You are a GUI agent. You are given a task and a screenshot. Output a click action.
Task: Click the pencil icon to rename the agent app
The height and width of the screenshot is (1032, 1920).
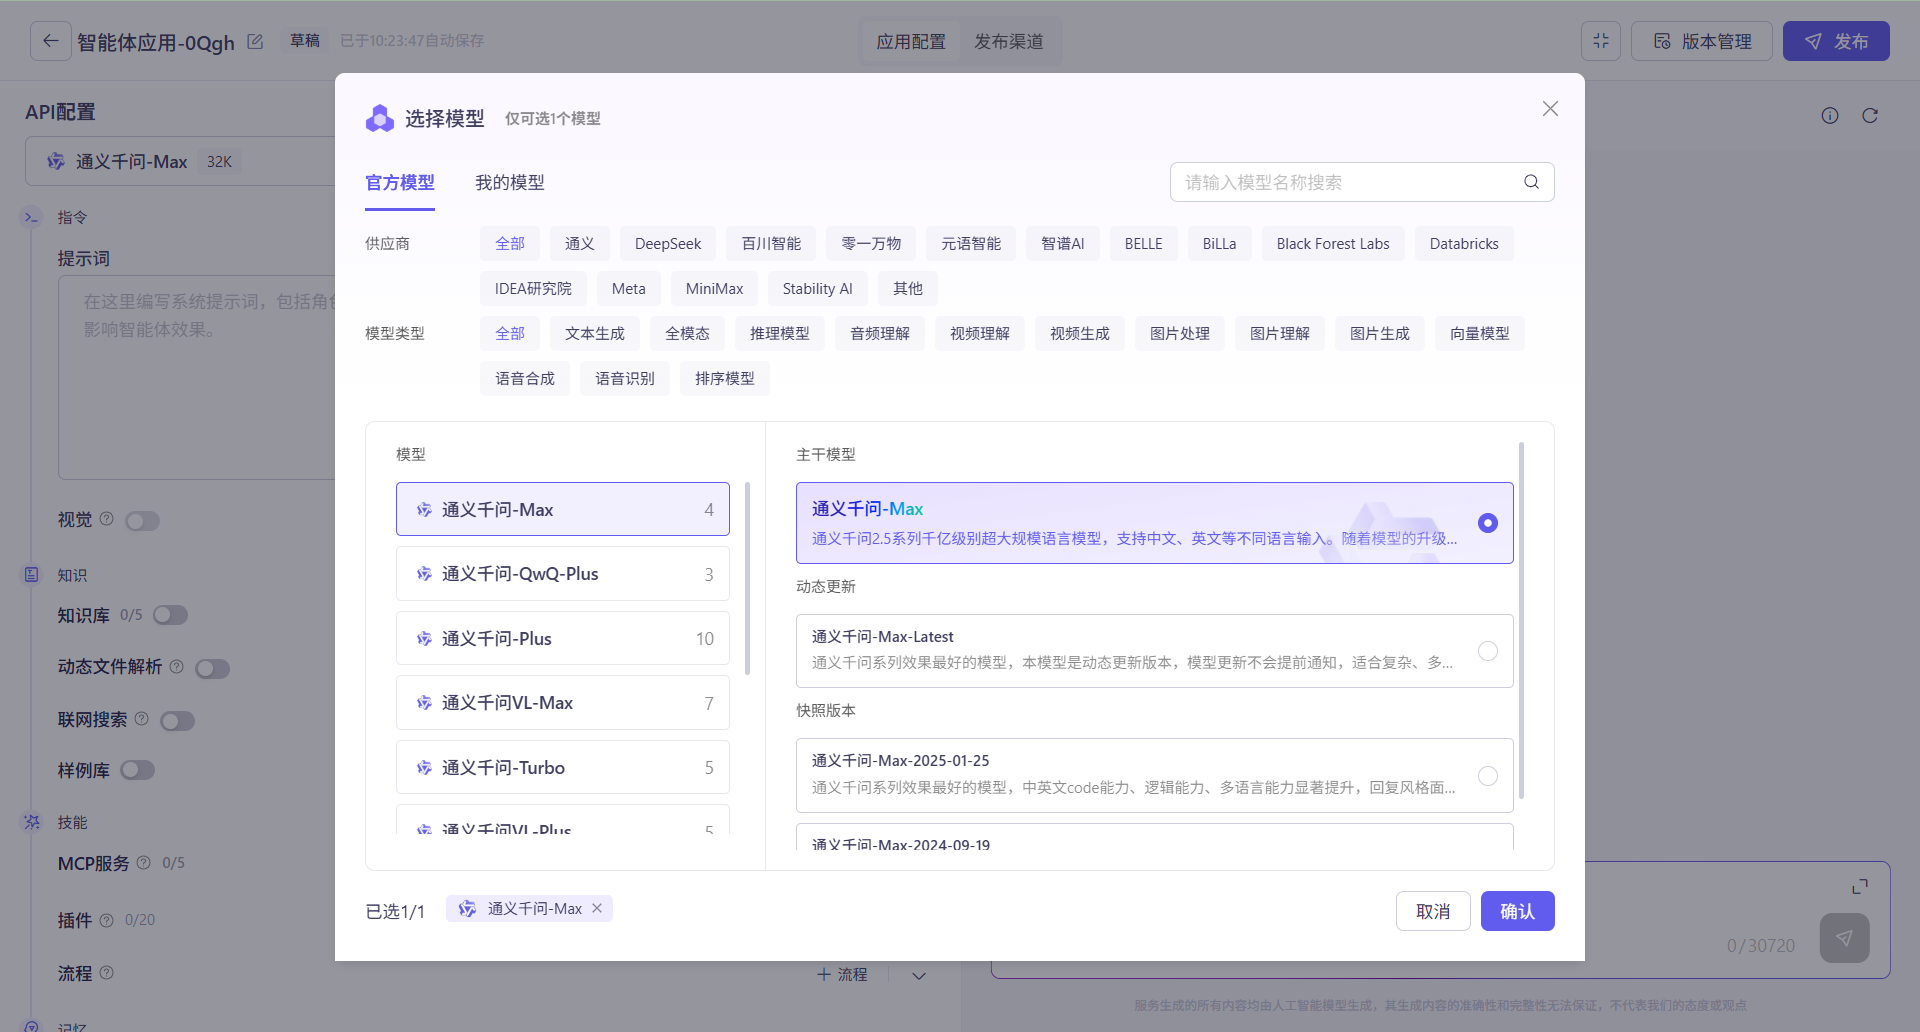tap(255, 41)
